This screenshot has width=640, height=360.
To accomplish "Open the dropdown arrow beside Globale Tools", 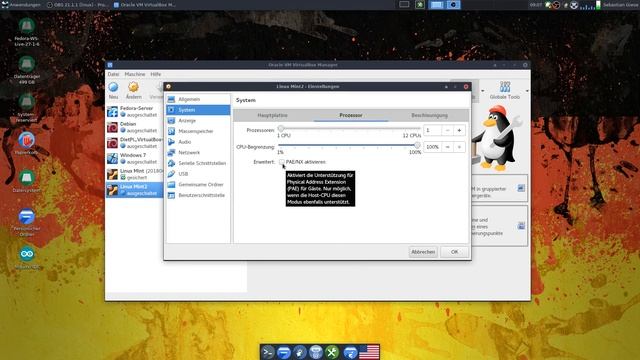I will click(x=527, y=91).
